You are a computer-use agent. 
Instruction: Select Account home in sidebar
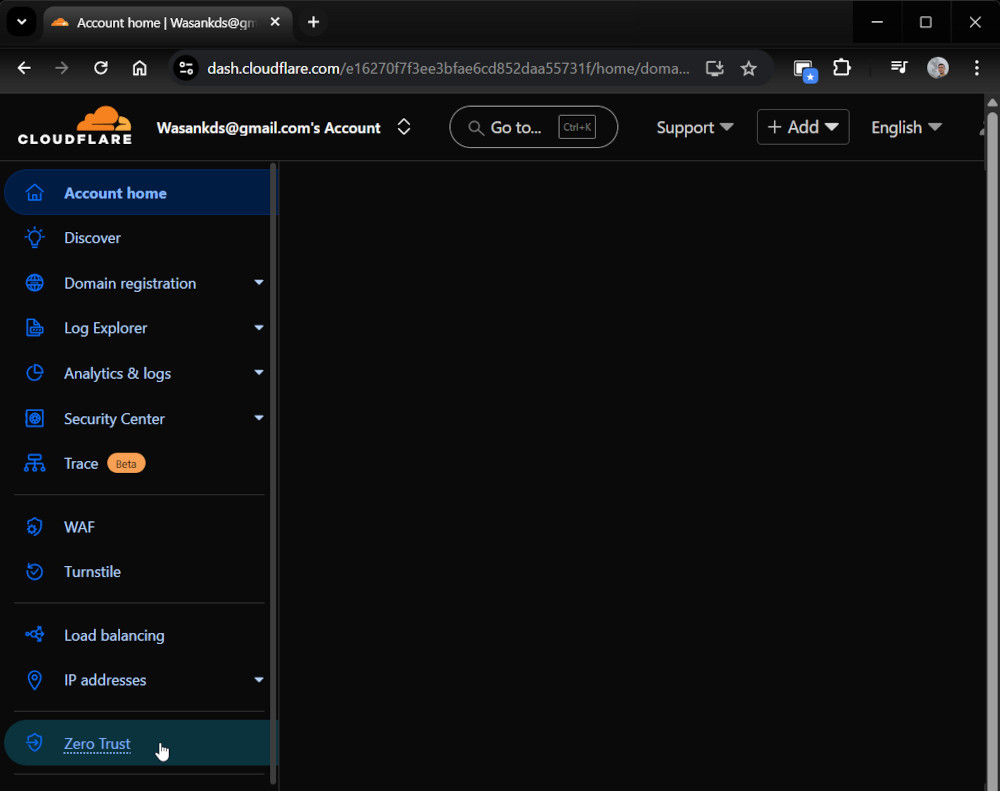[x=115, y=193]
